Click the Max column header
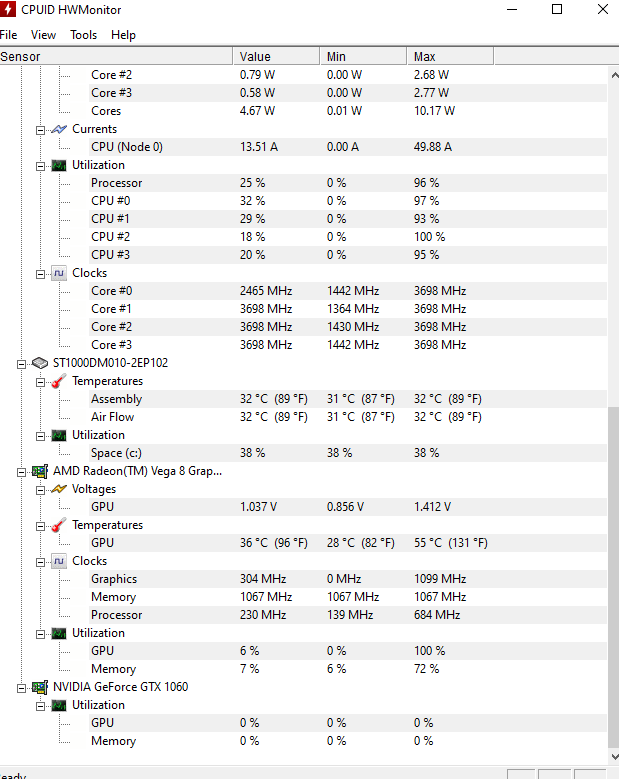The height and width of the screenshot is (779, 619). tap(450, 57)
